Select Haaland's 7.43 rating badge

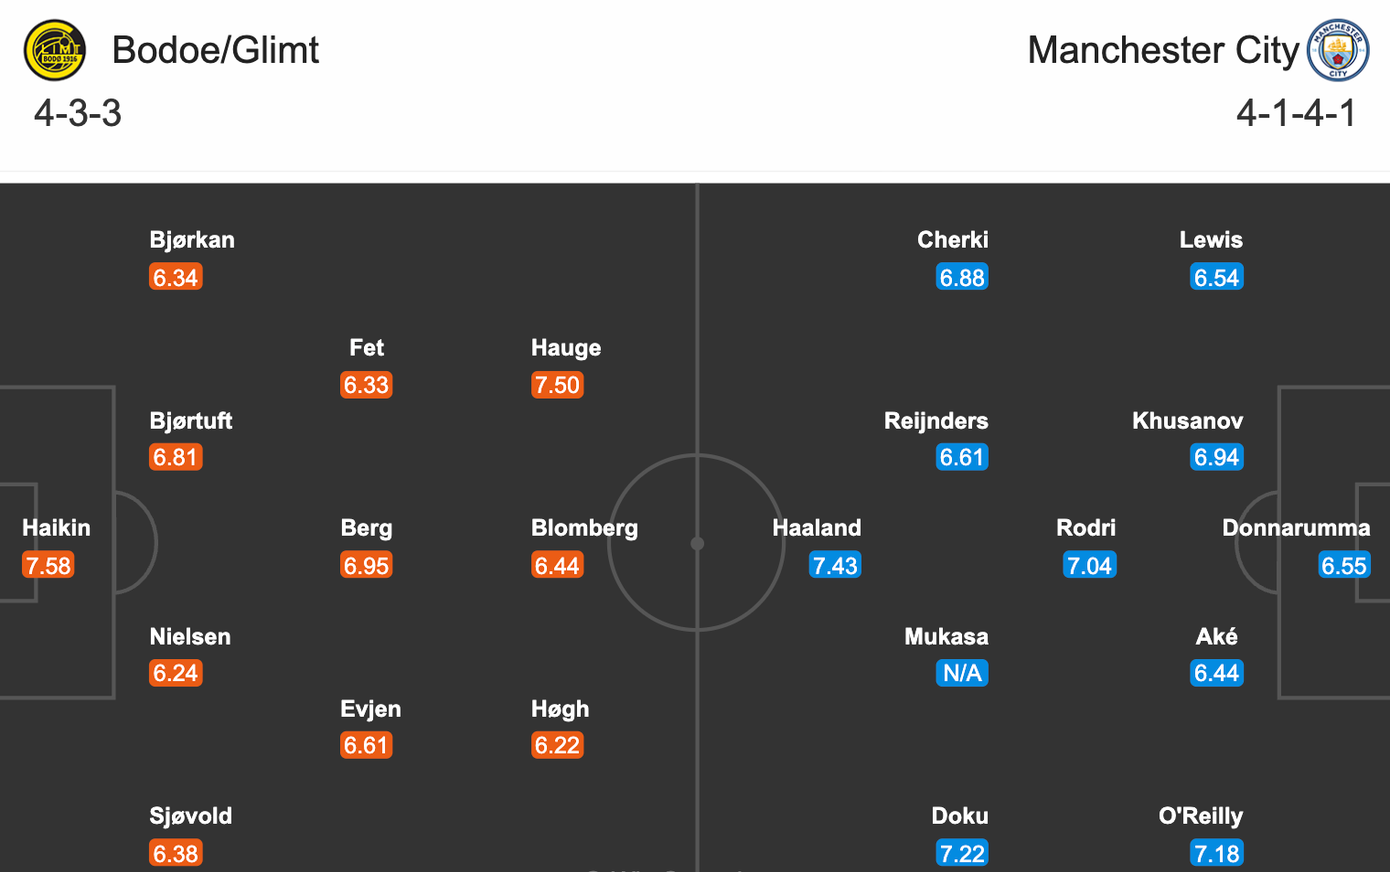click(x=835, y=565)
